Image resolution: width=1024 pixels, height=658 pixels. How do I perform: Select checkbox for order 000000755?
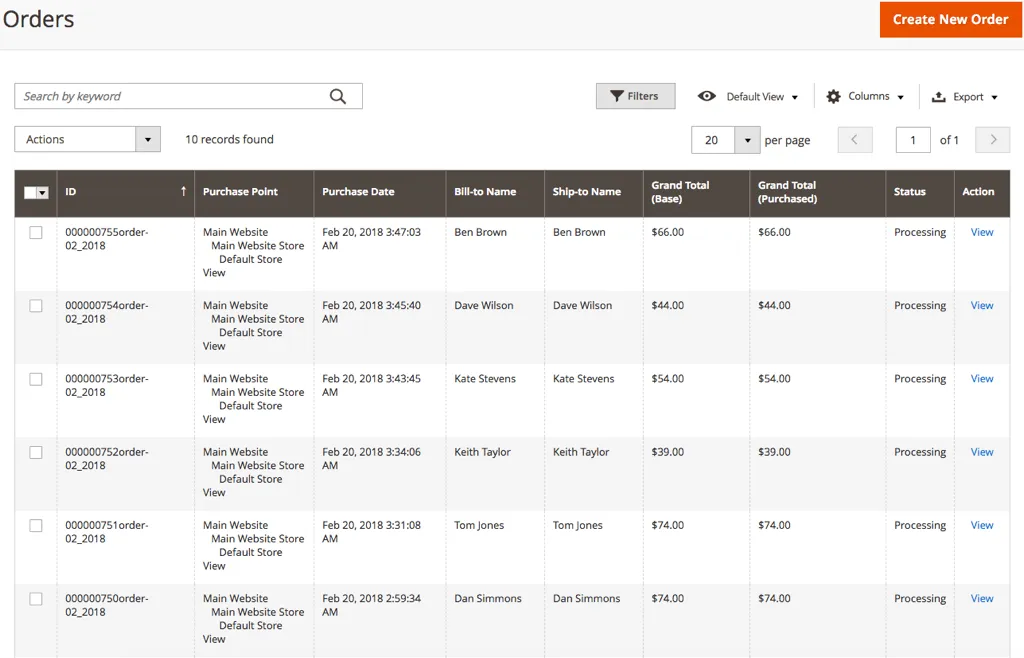36,232
